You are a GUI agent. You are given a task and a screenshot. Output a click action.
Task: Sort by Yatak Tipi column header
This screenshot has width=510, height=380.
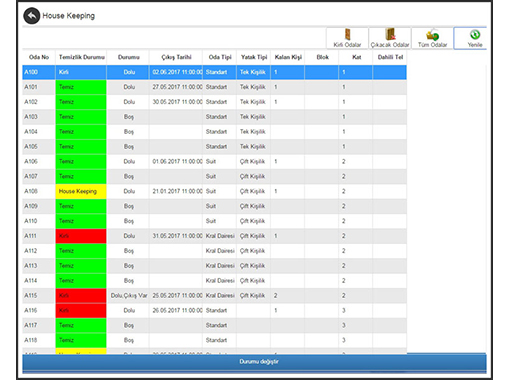[x=254, y=57]
